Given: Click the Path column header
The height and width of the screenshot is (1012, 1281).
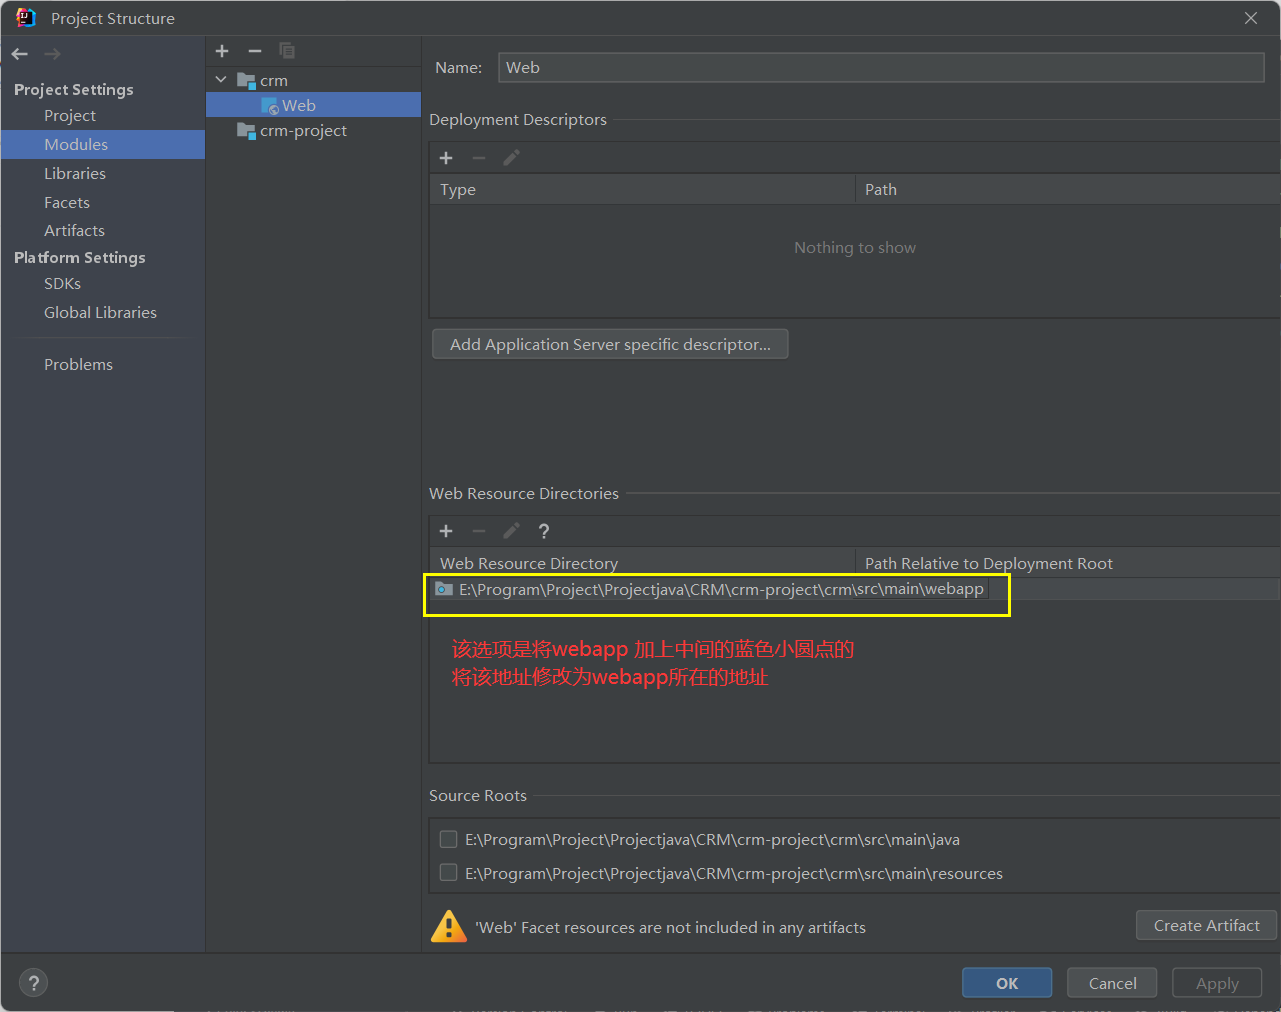Looking at the screenshot, I should tap(1067, 190).
